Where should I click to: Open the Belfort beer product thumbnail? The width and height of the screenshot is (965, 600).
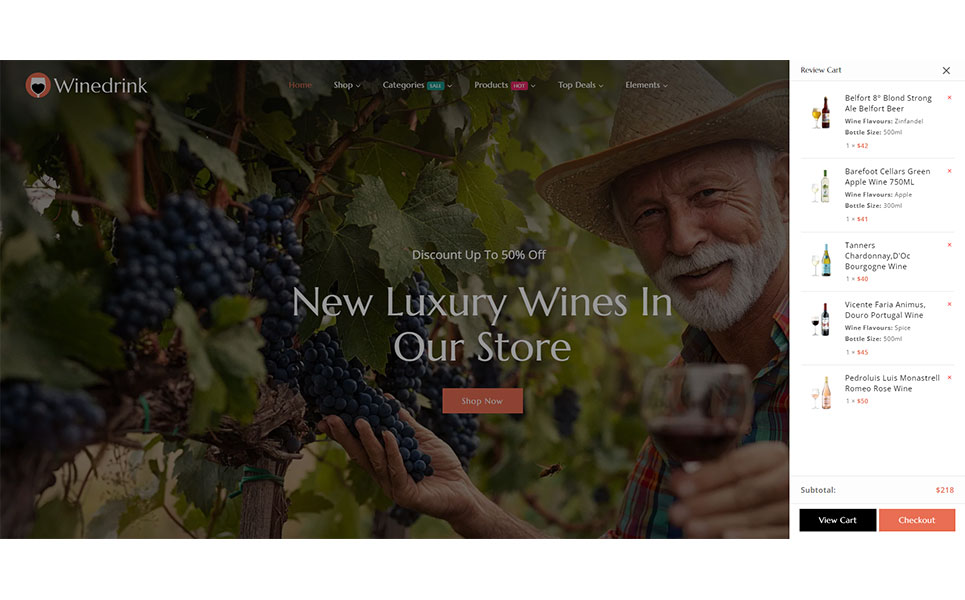(821, 113)
